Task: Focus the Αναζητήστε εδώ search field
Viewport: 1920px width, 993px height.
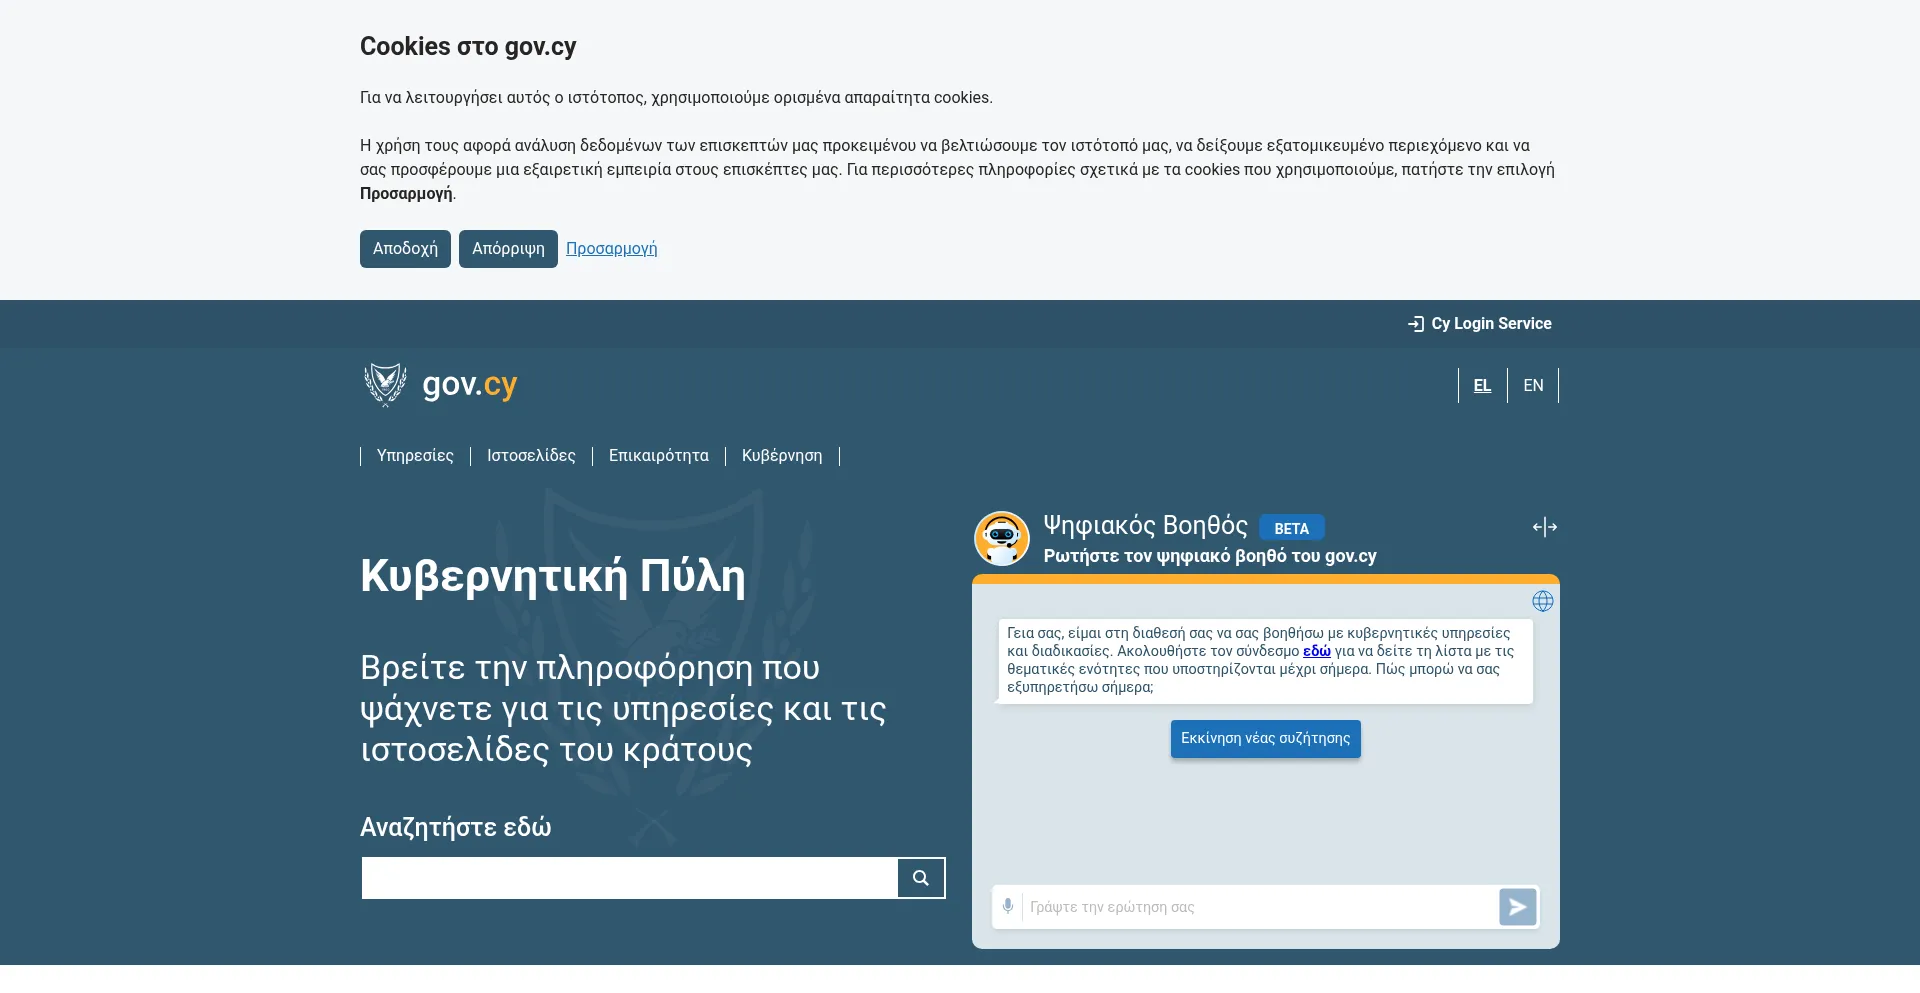Action: click(x=629, y=878)
